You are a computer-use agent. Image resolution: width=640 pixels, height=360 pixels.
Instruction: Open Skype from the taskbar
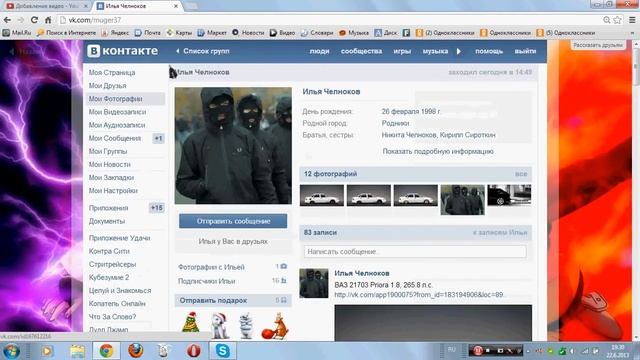pyautogui.click(x=222, y=351)
